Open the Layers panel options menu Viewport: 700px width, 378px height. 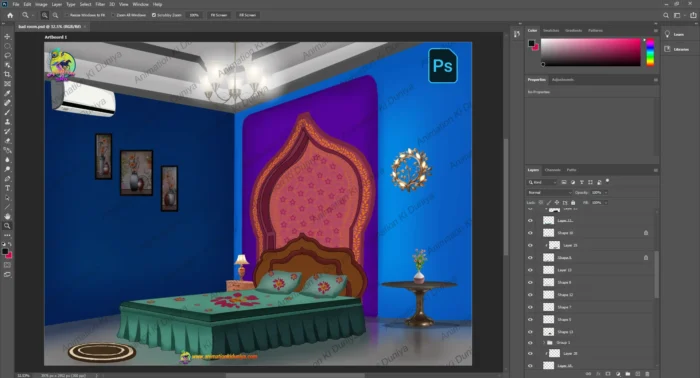(655, 170)
